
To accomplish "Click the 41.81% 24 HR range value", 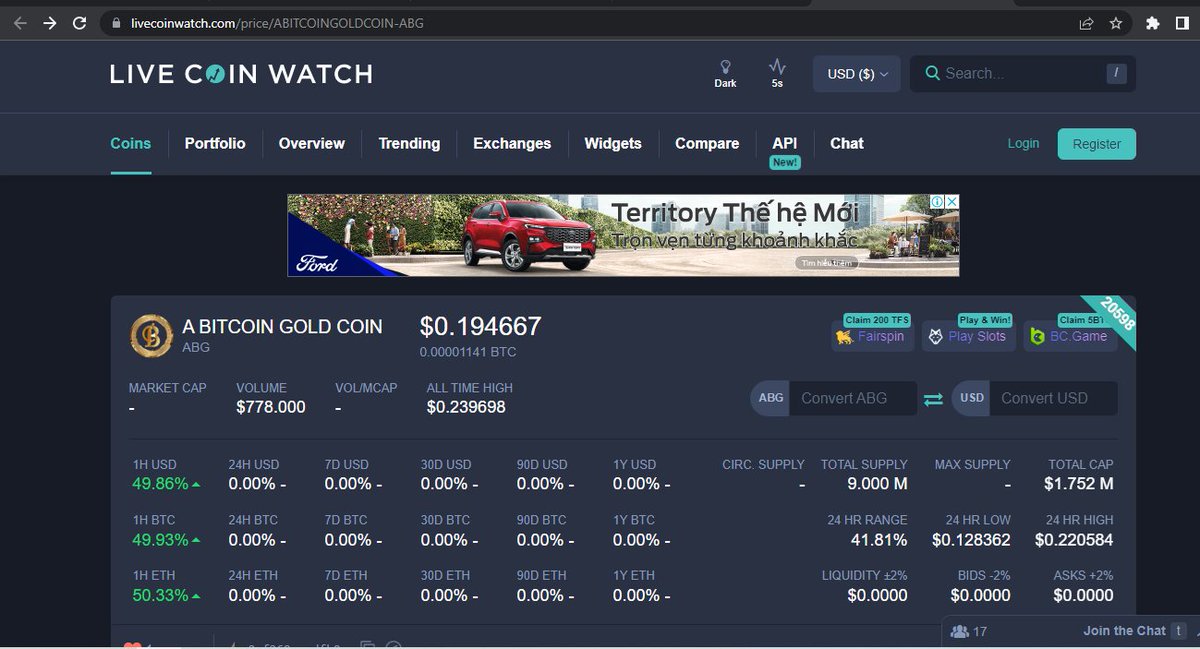I will tap(879, 540).
